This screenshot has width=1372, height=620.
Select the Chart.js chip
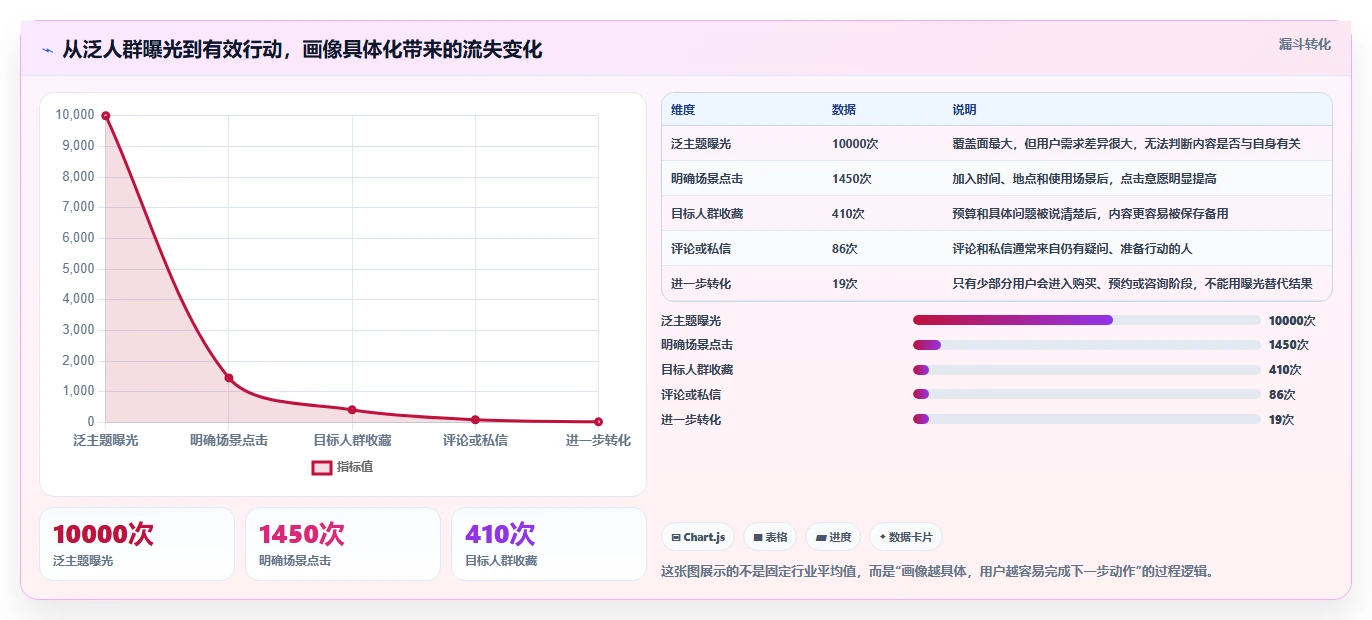coord(698,537)
